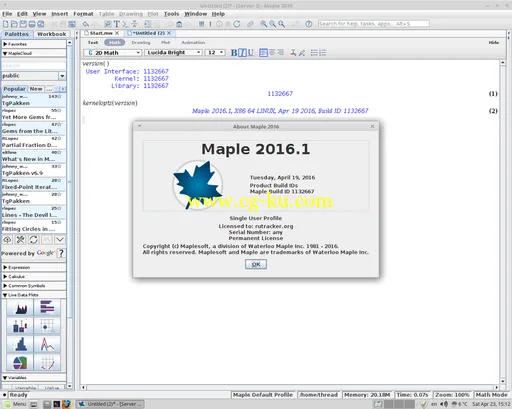This screenshot has width=512, height=409.
Task: Open MapleCloud help question mark button
Action: pos(61,253)
